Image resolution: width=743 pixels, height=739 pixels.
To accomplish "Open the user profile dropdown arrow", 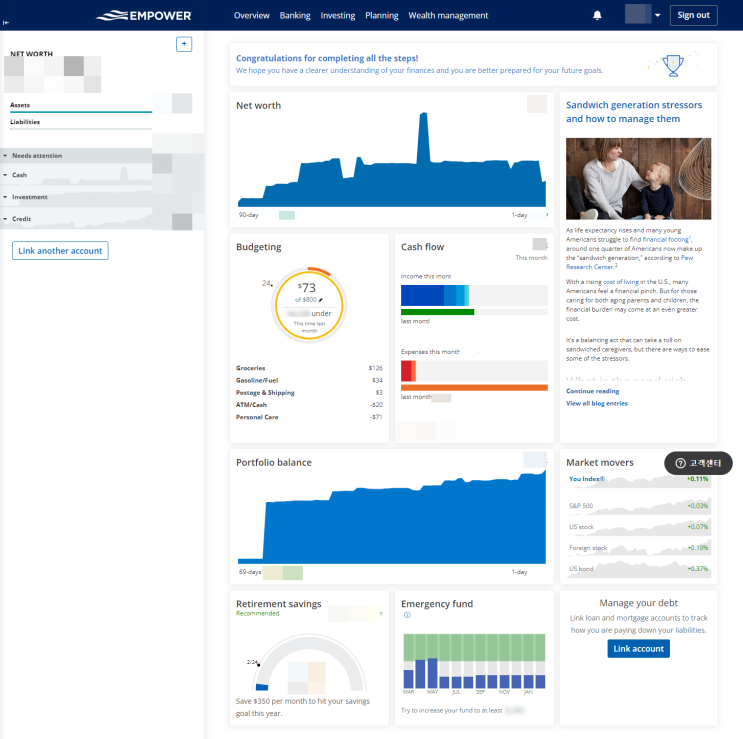I will pos(657,15).
